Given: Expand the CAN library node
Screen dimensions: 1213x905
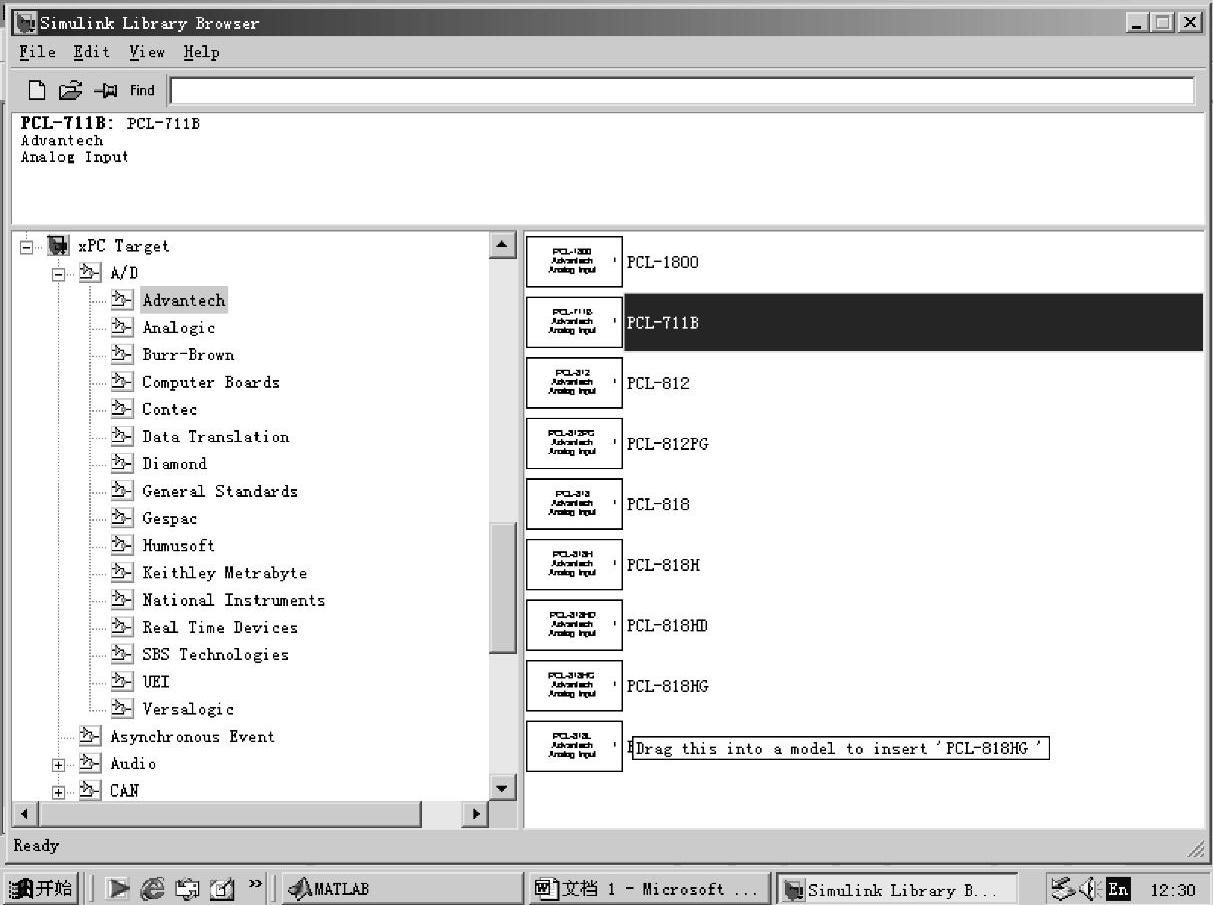Looking at the screenshot, I should [59, 792].
